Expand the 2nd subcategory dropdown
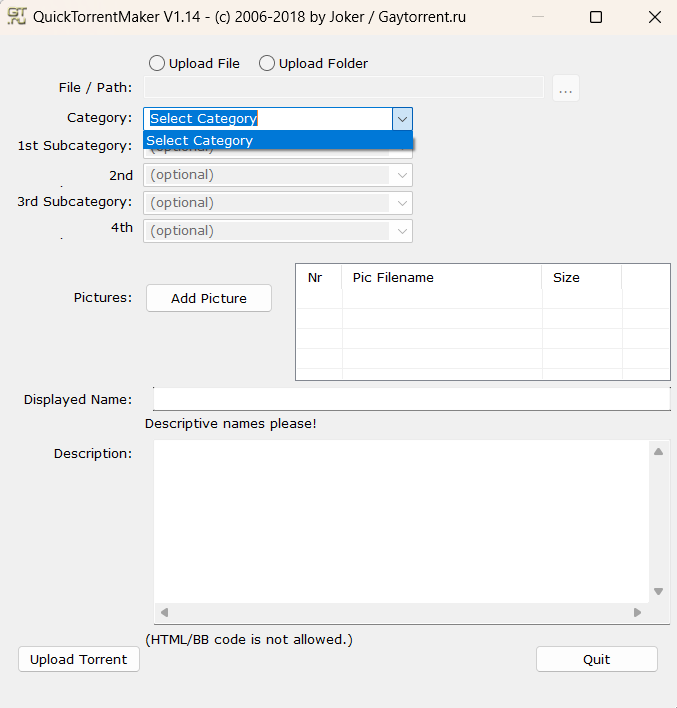Image resolution: width=677 pixels, height=708 pixels. (401, 175)
